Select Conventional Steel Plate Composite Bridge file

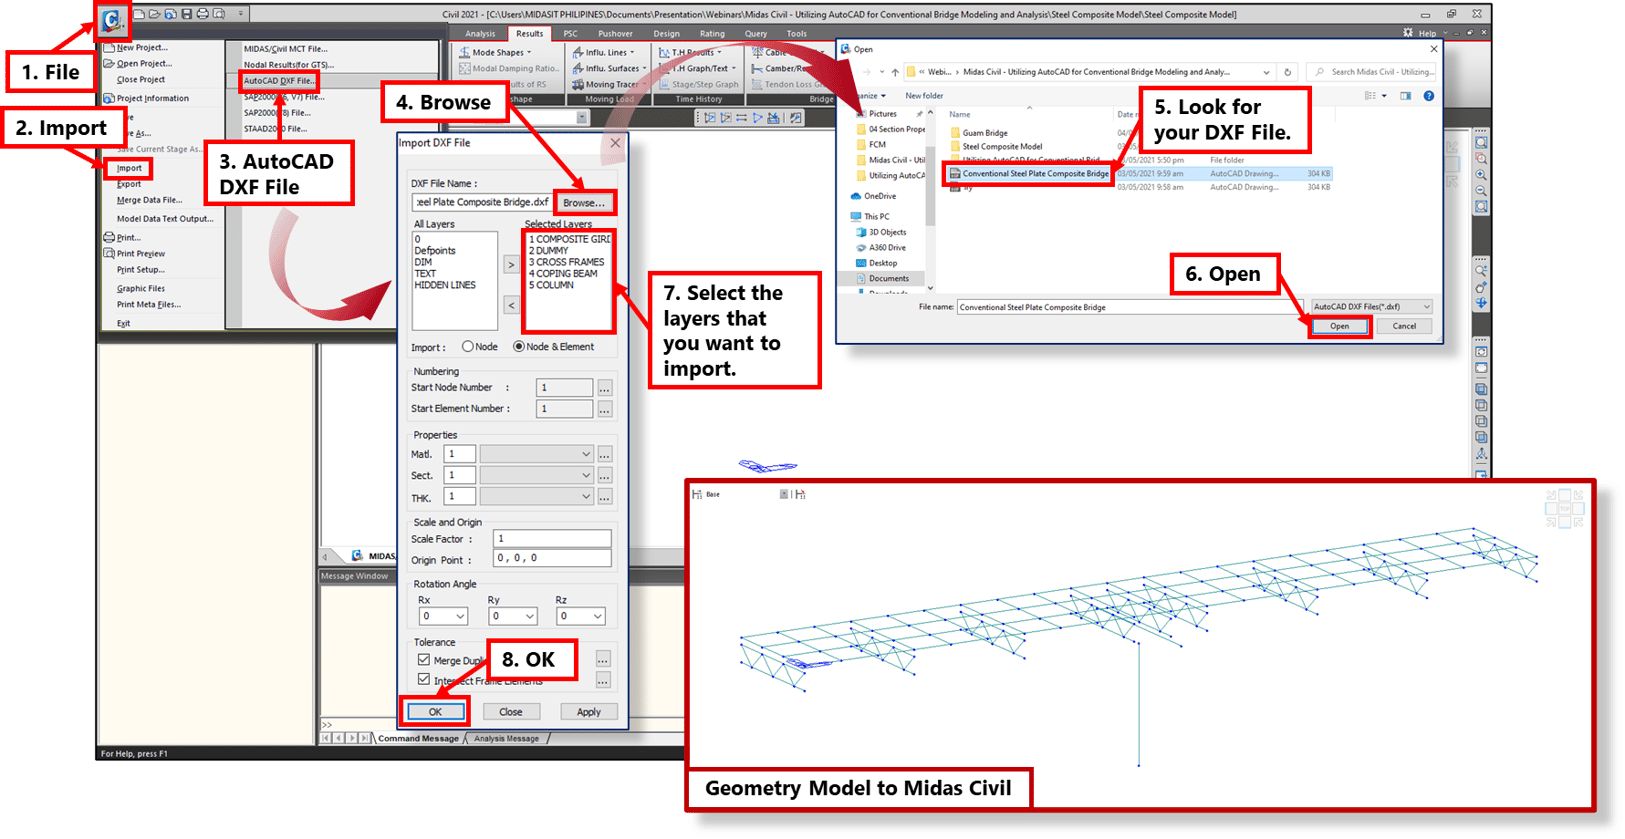pyautogui.click(x=1035, y=173)
